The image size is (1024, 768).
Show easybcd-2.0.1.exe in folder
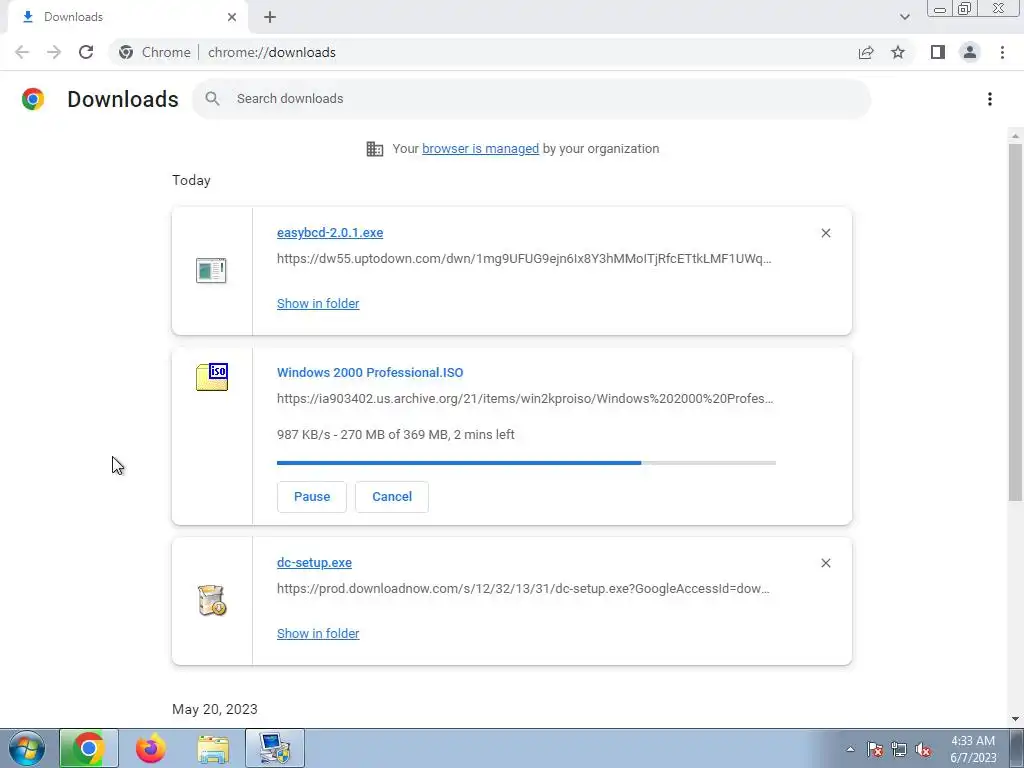(x=318, y=304)
